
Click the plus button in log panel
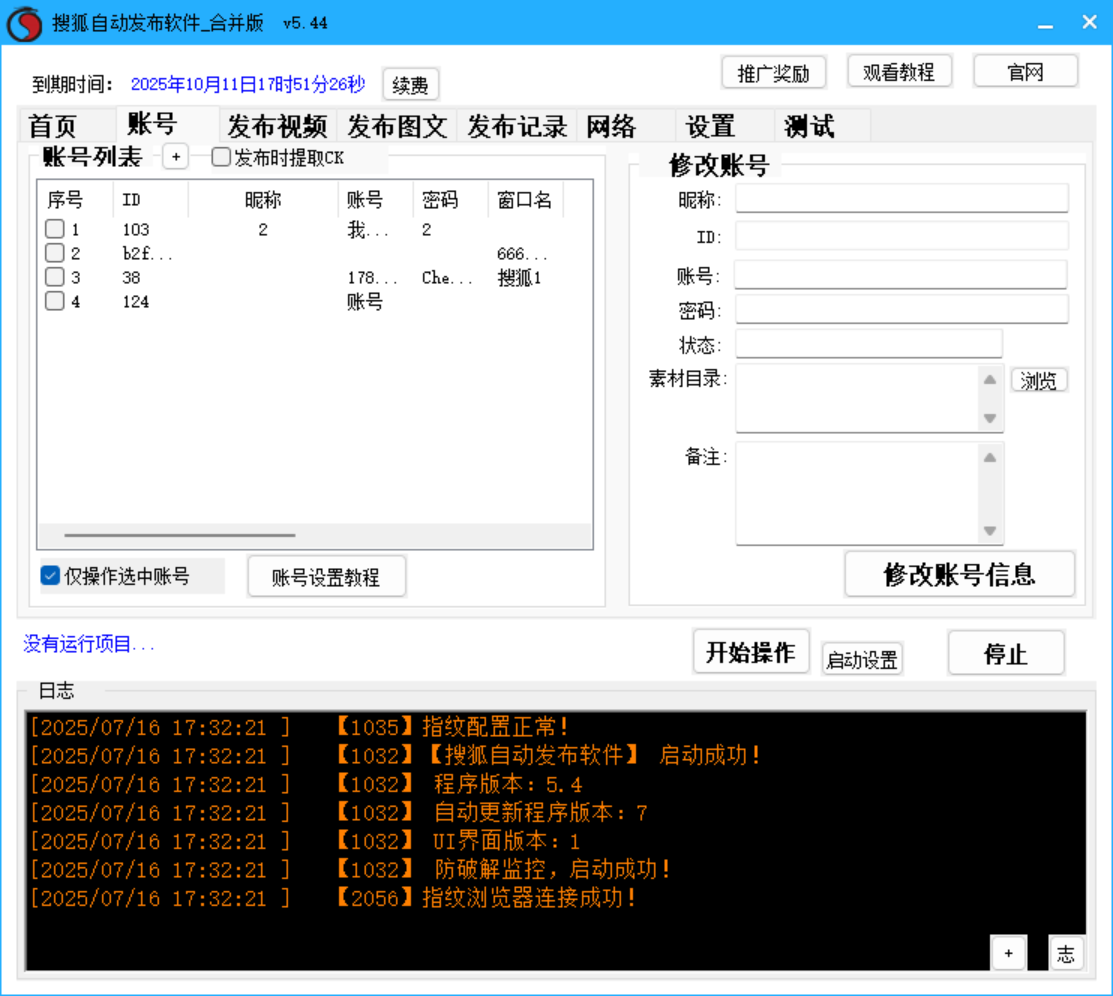1008,953
